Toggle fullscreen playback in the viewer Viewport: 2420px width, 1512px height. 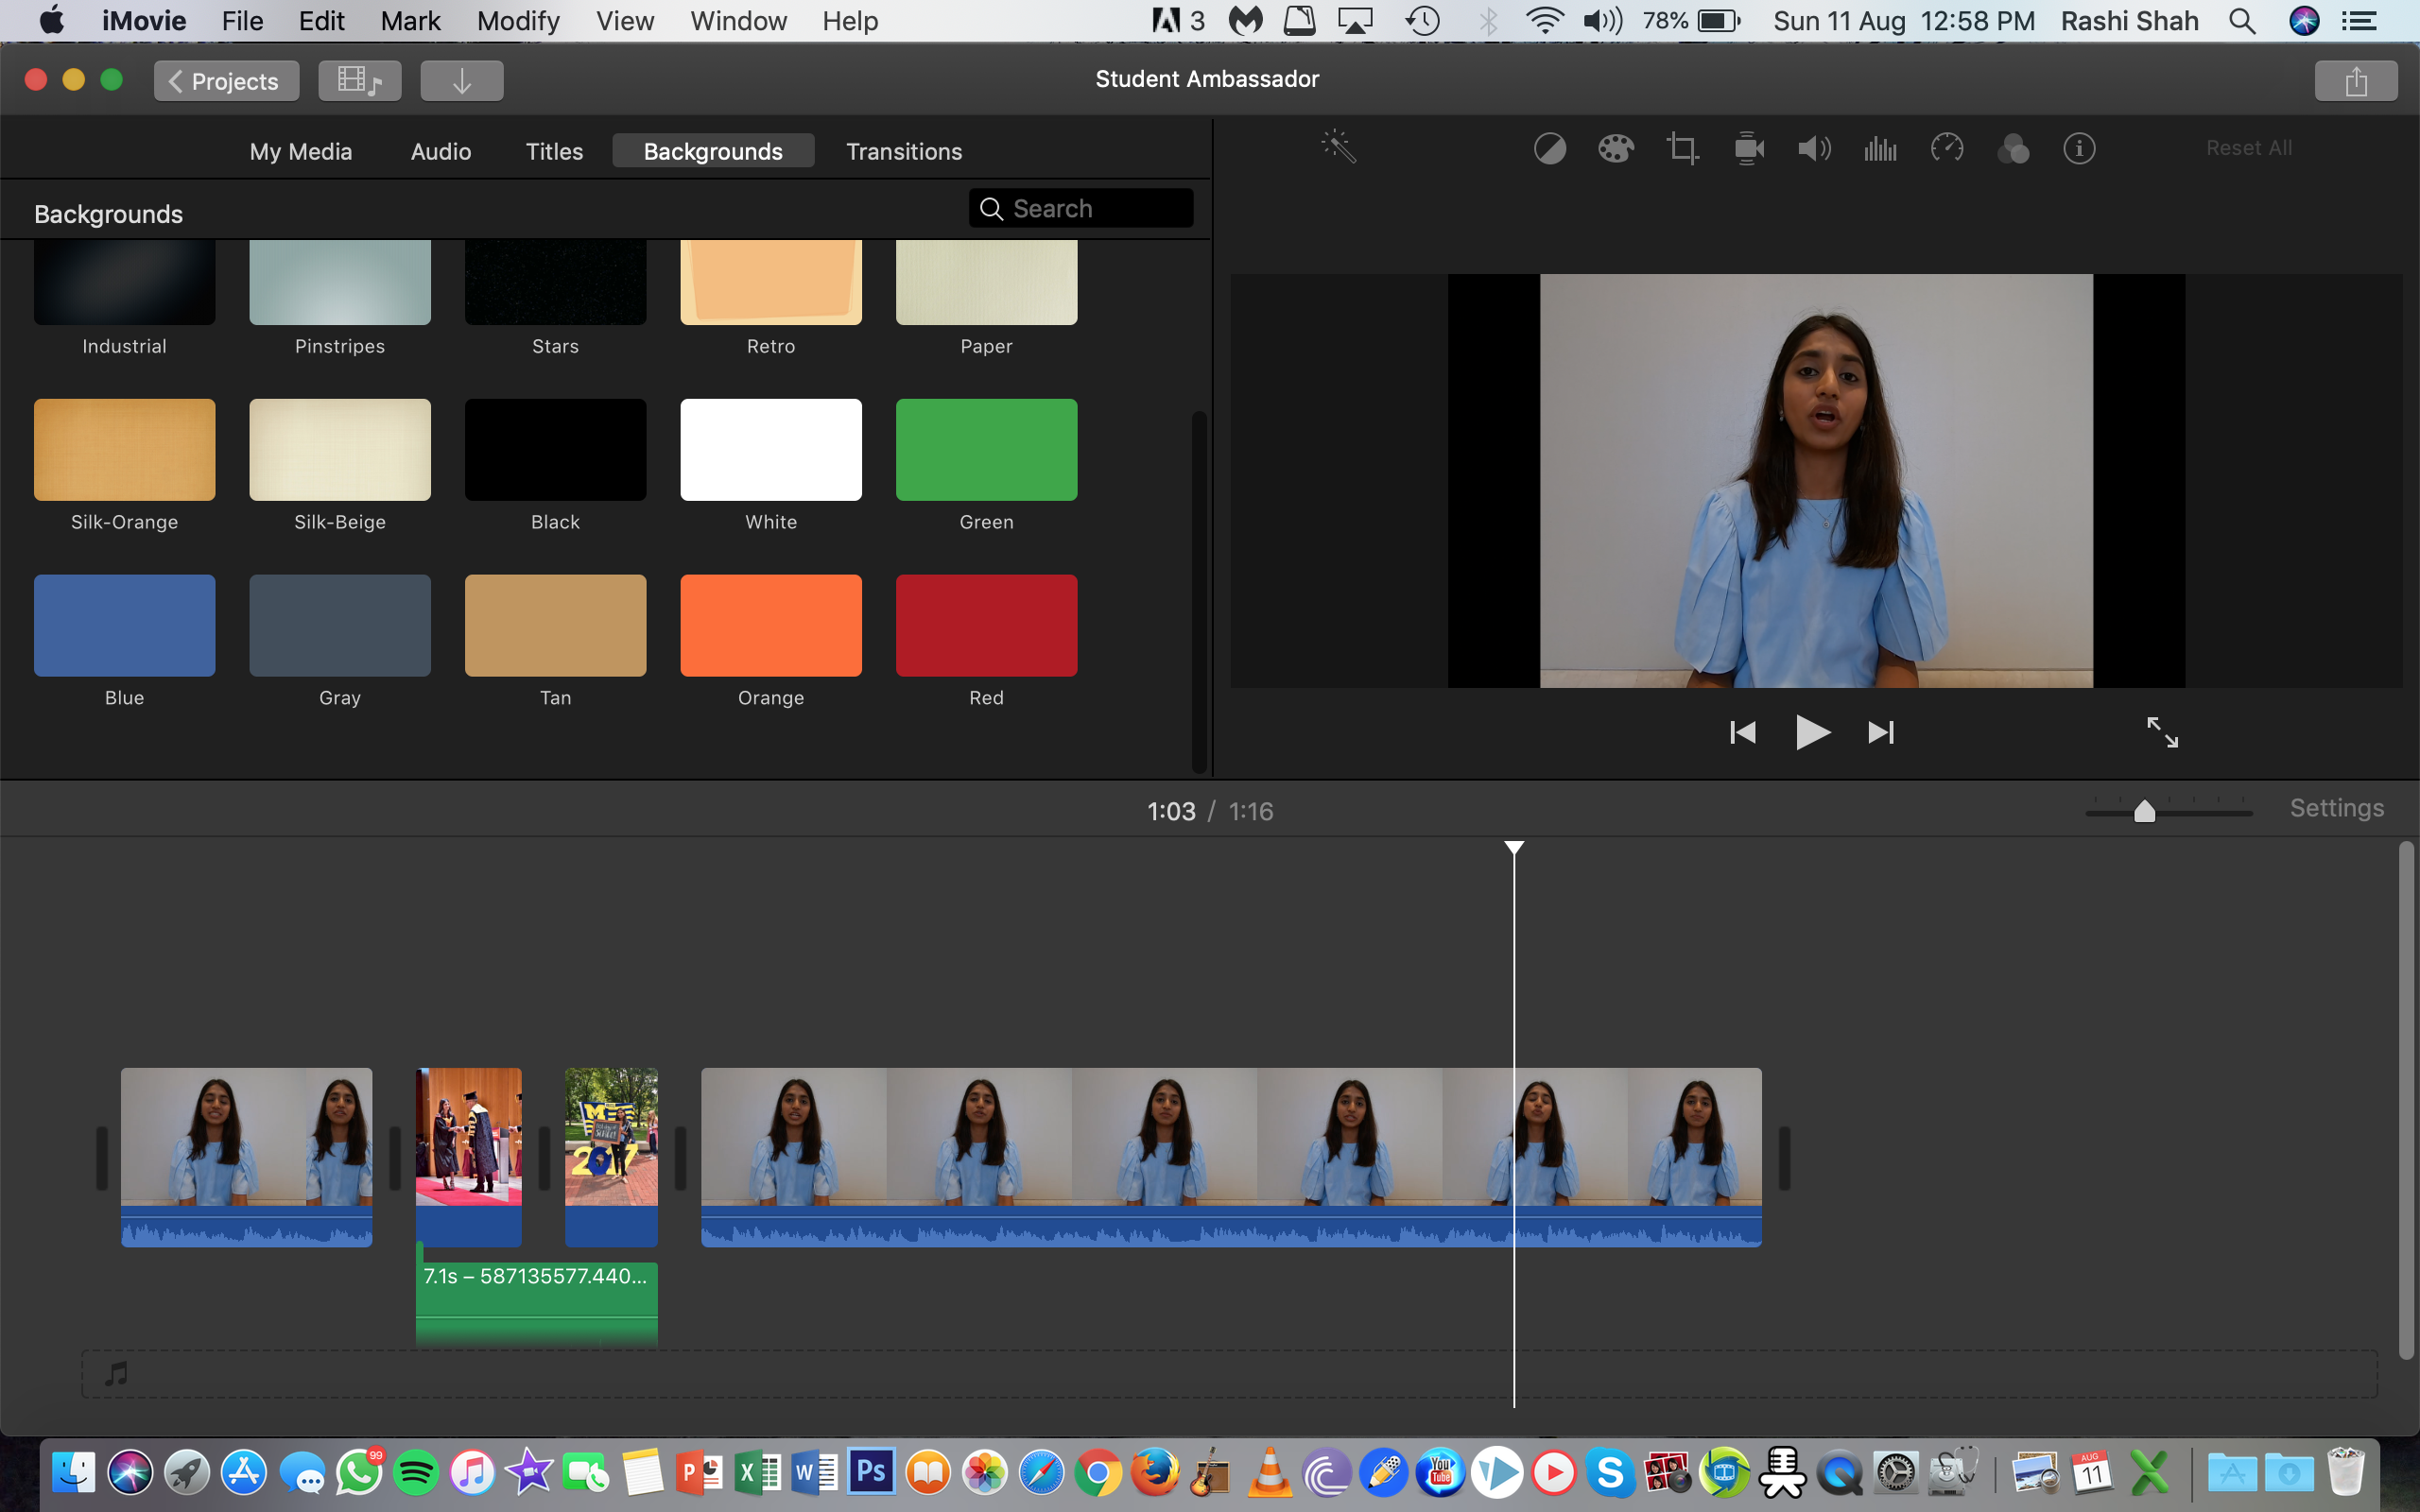pyautogui.click(x=2162, y=732)
